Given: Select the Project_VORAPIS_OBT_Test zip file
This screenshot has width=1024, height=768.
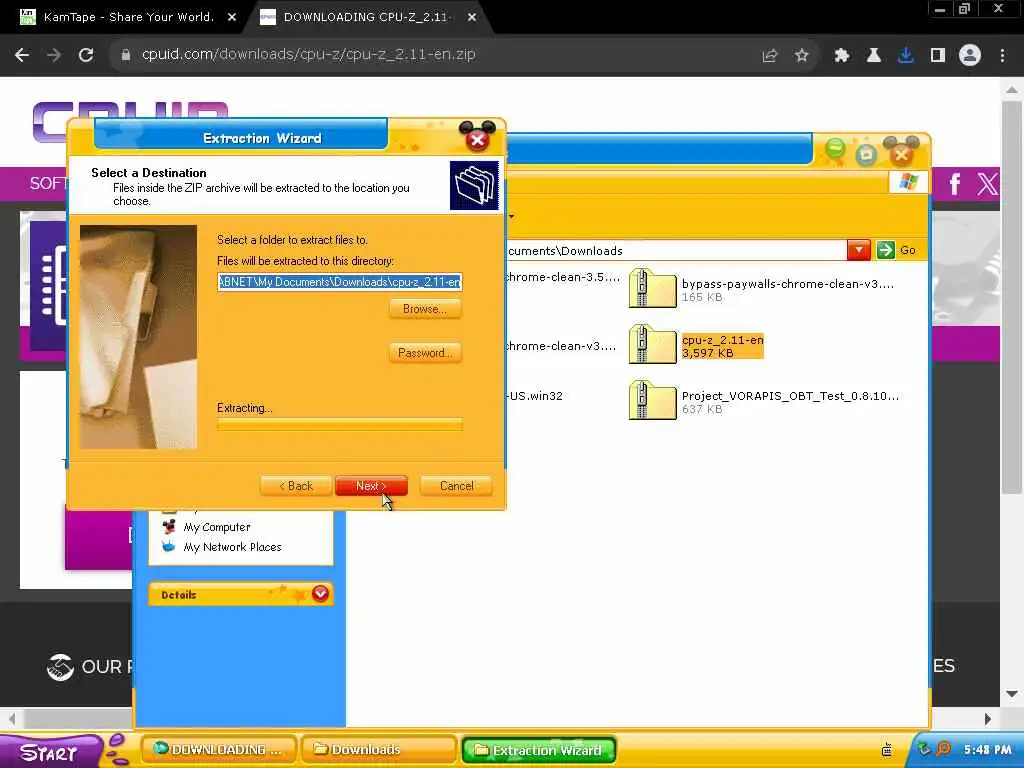Looking at the screenshot, I should point(763,401).
